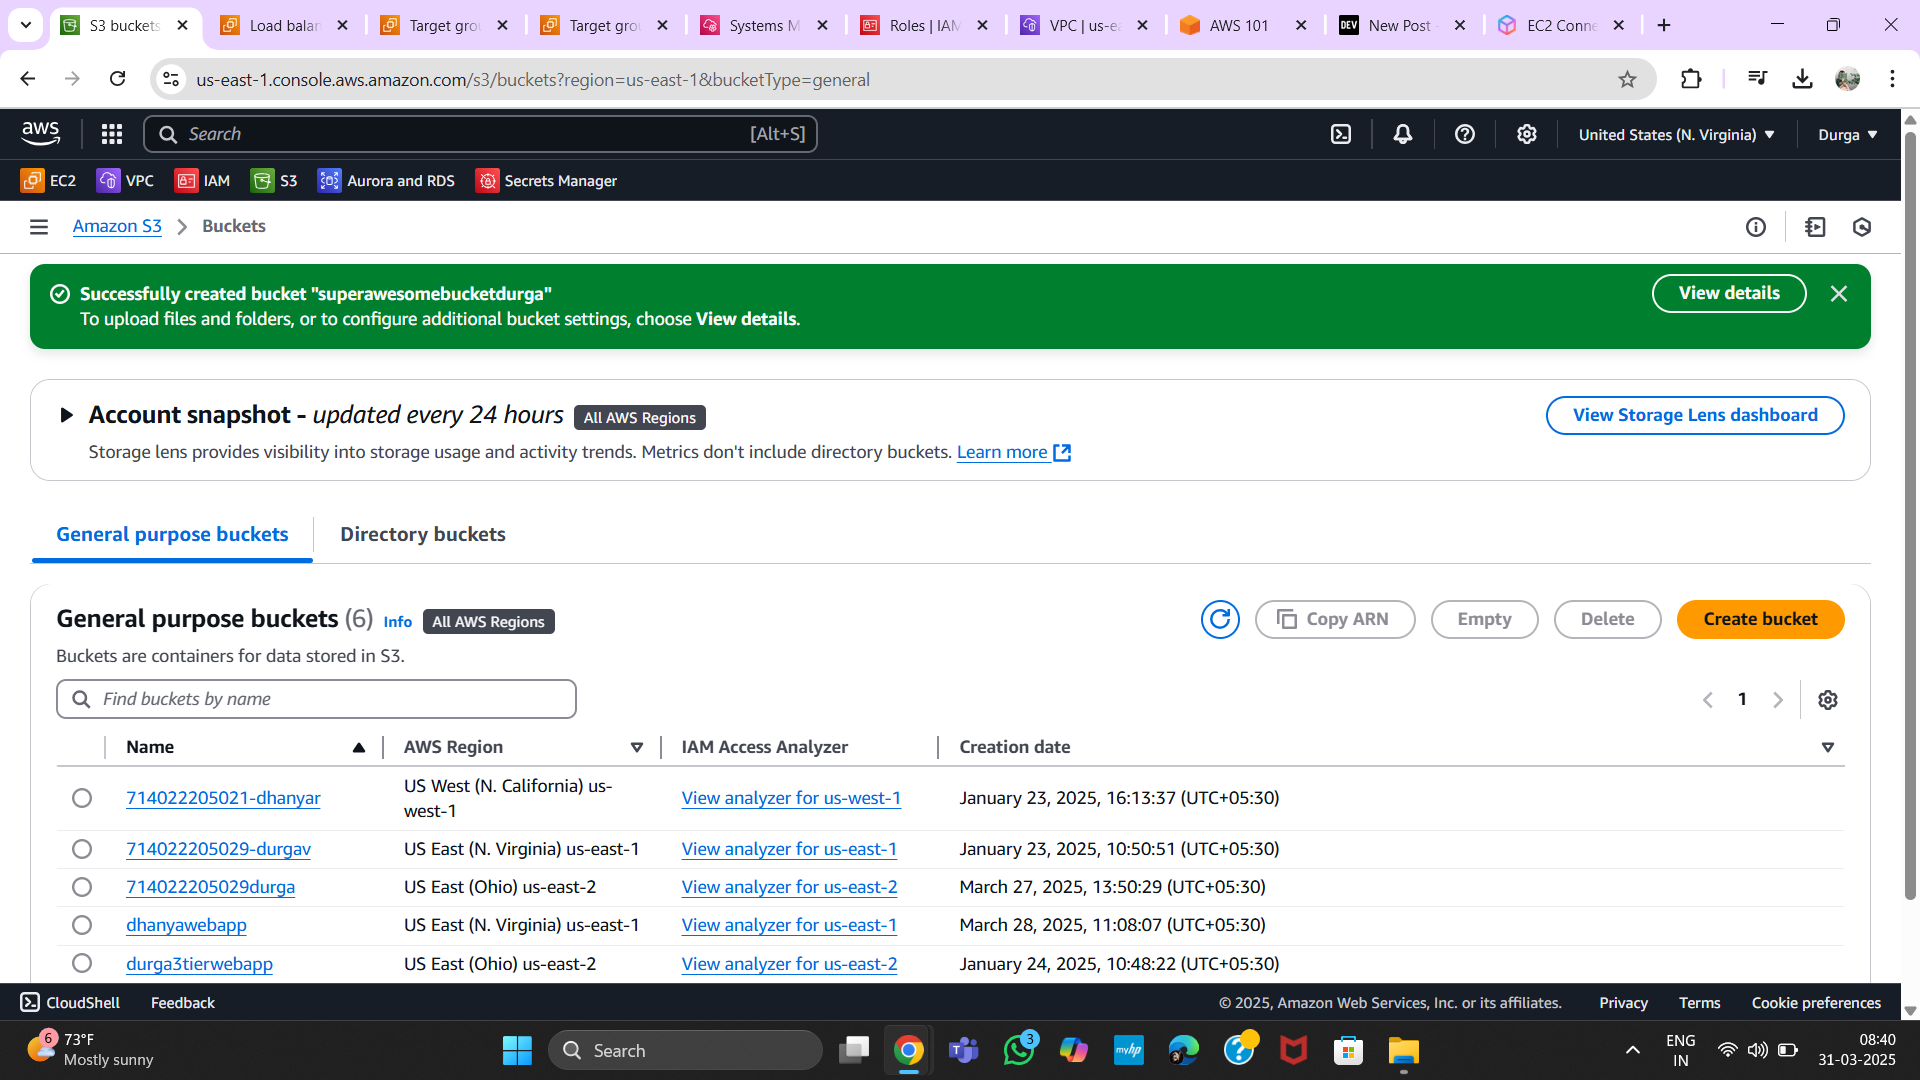Open Chrome extensions puzzle icon
This screenshot has width=1920, height=1080.
[1691, 79]
